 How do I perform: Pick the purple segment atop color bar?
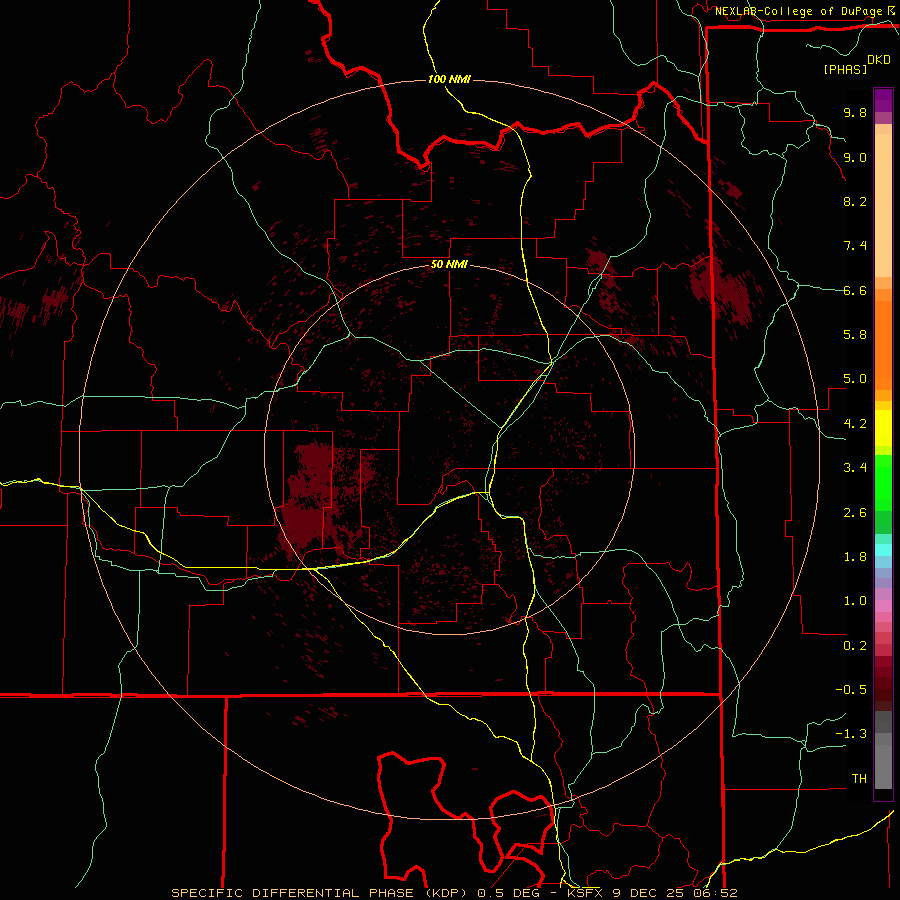tap(883, 100)
